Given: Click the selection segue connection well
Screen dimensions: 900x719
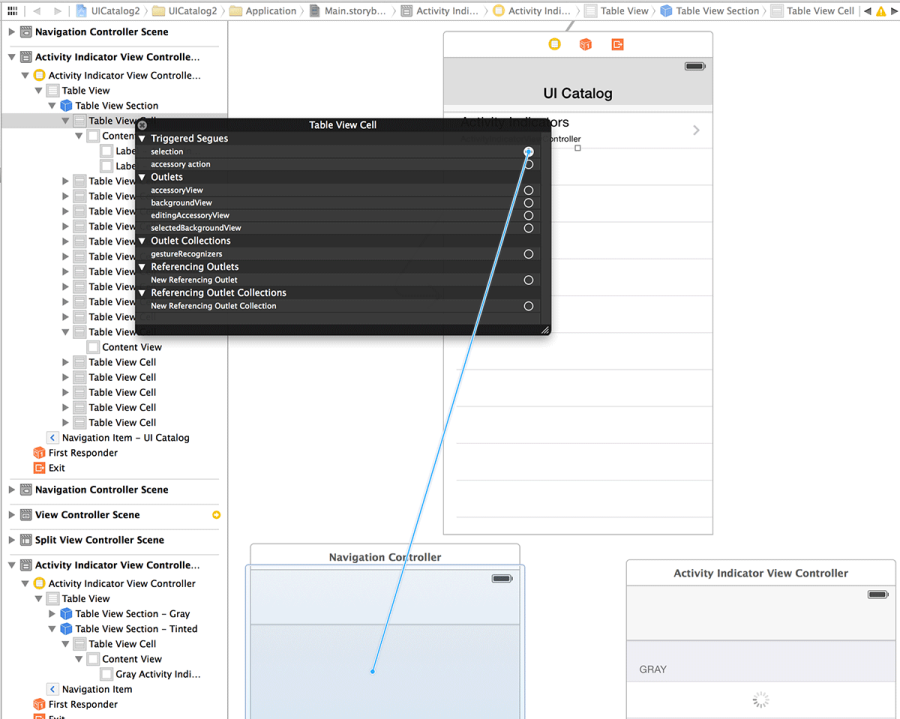Looking at the screenshot, I should 529,151.
